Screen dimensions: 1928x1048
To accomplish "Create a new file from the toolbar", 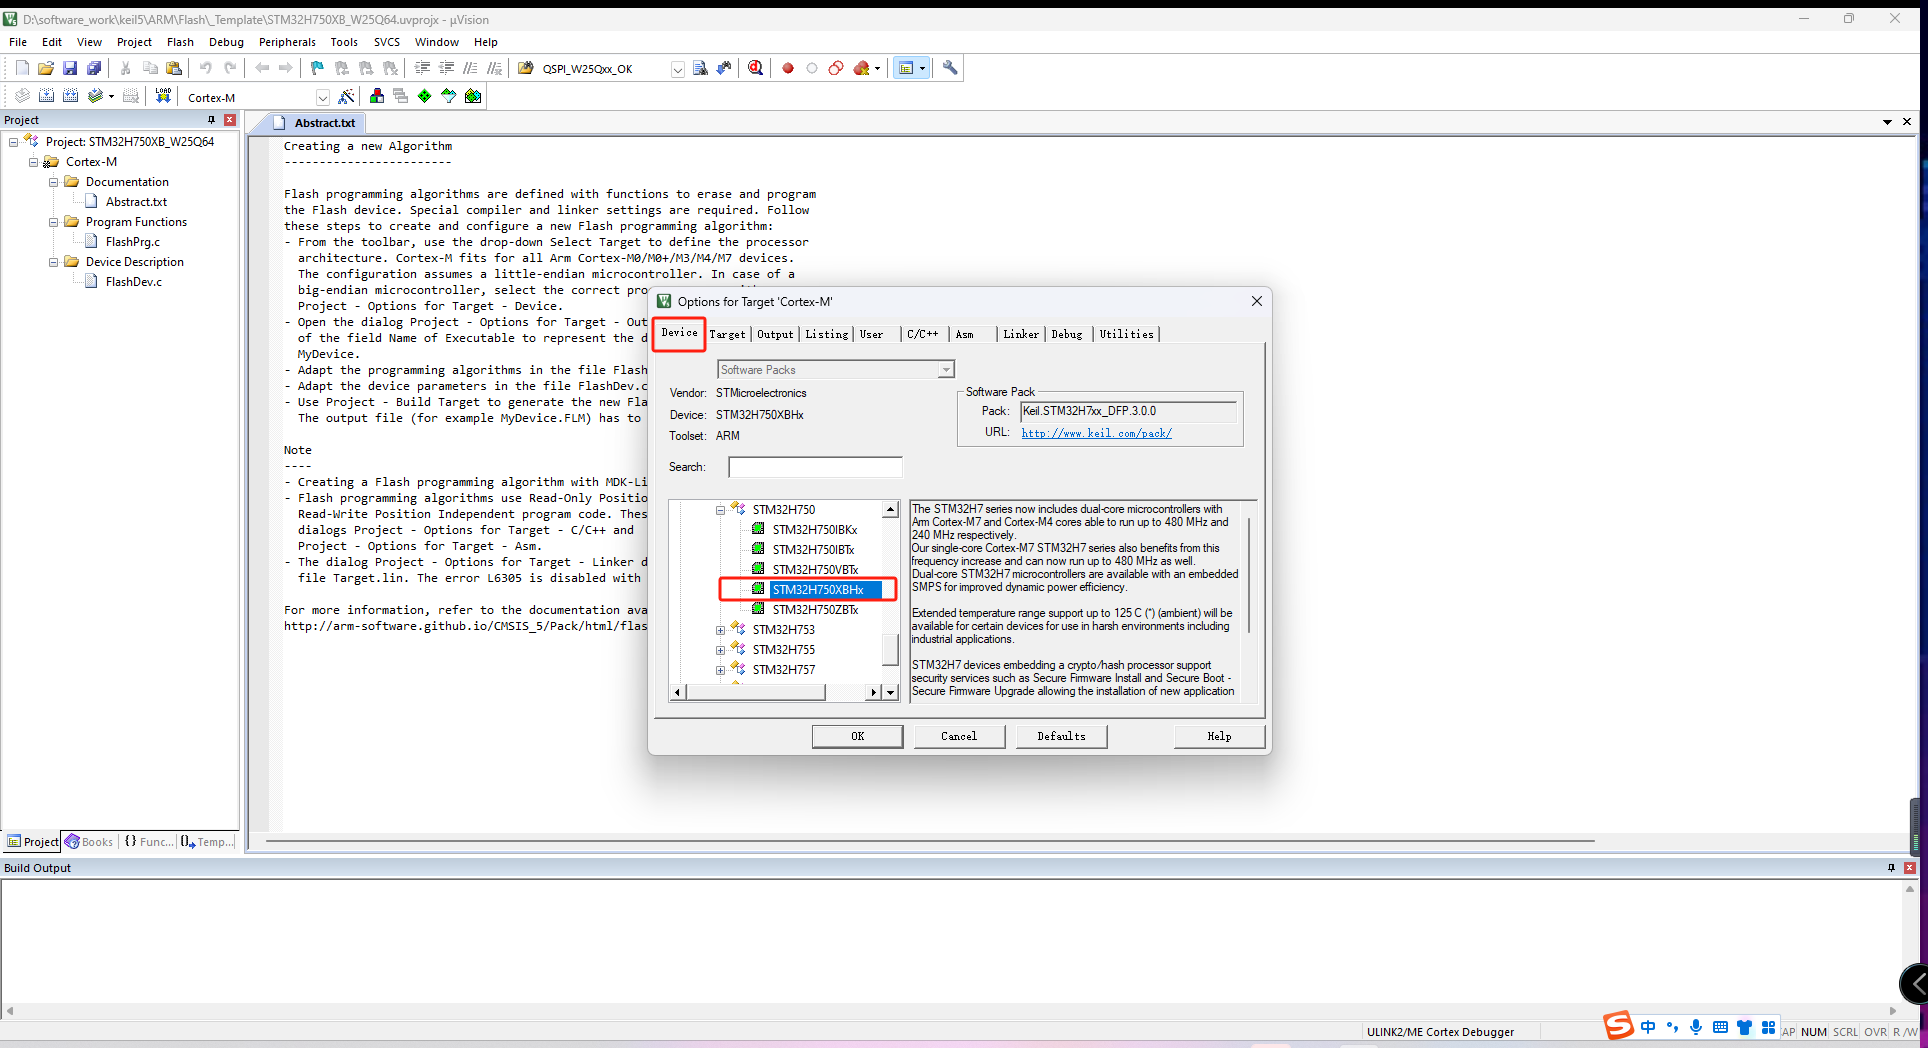I will [x=22, y=68].
